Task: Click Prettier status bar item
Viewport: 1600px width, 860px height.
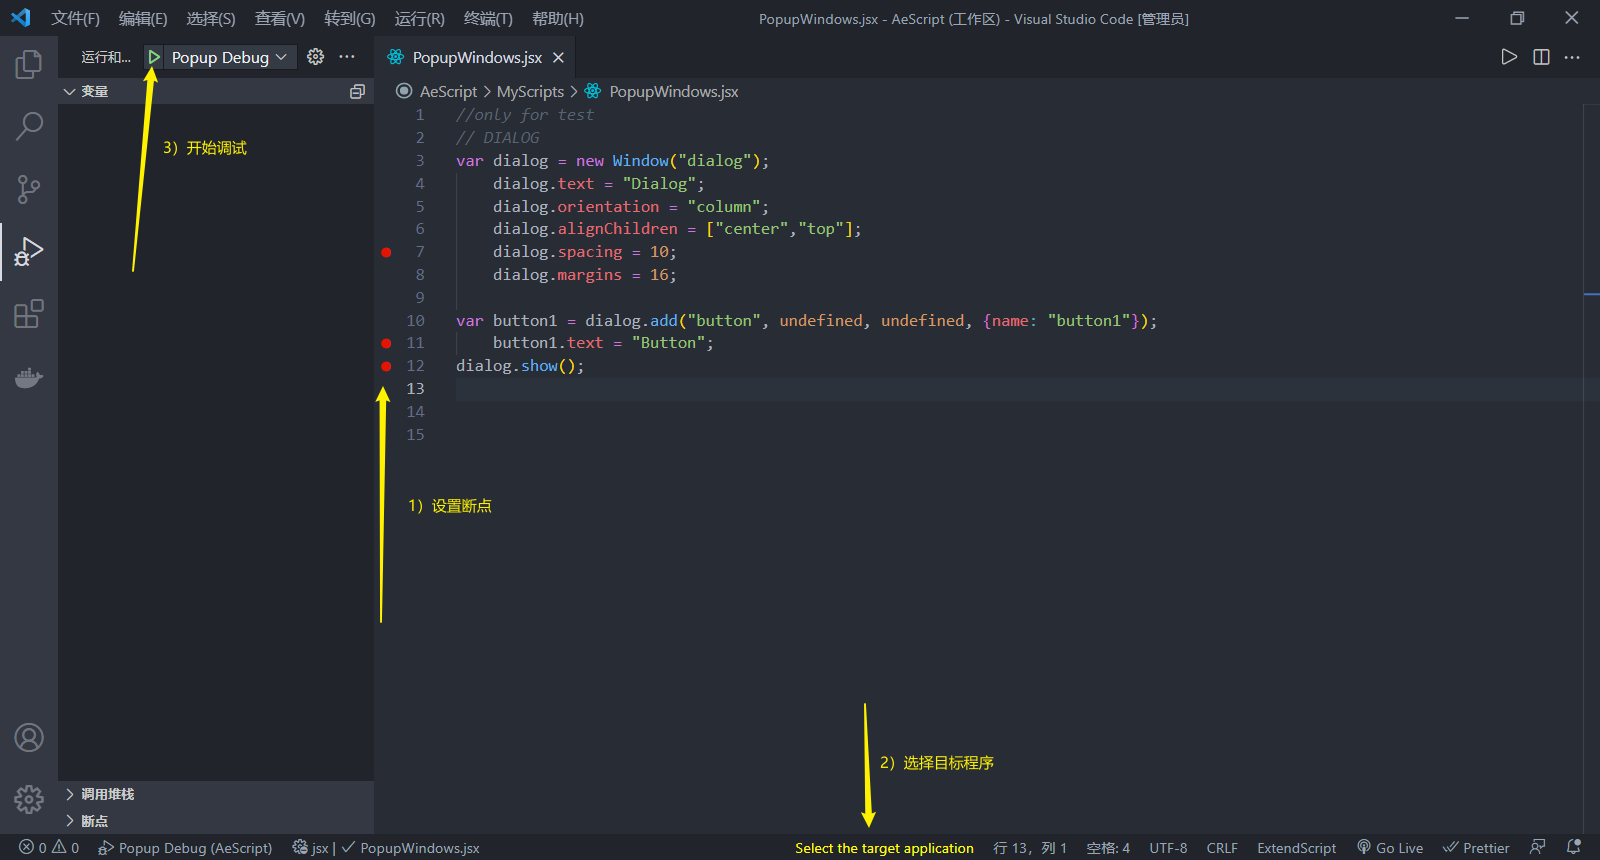Action: (1476, 848)
